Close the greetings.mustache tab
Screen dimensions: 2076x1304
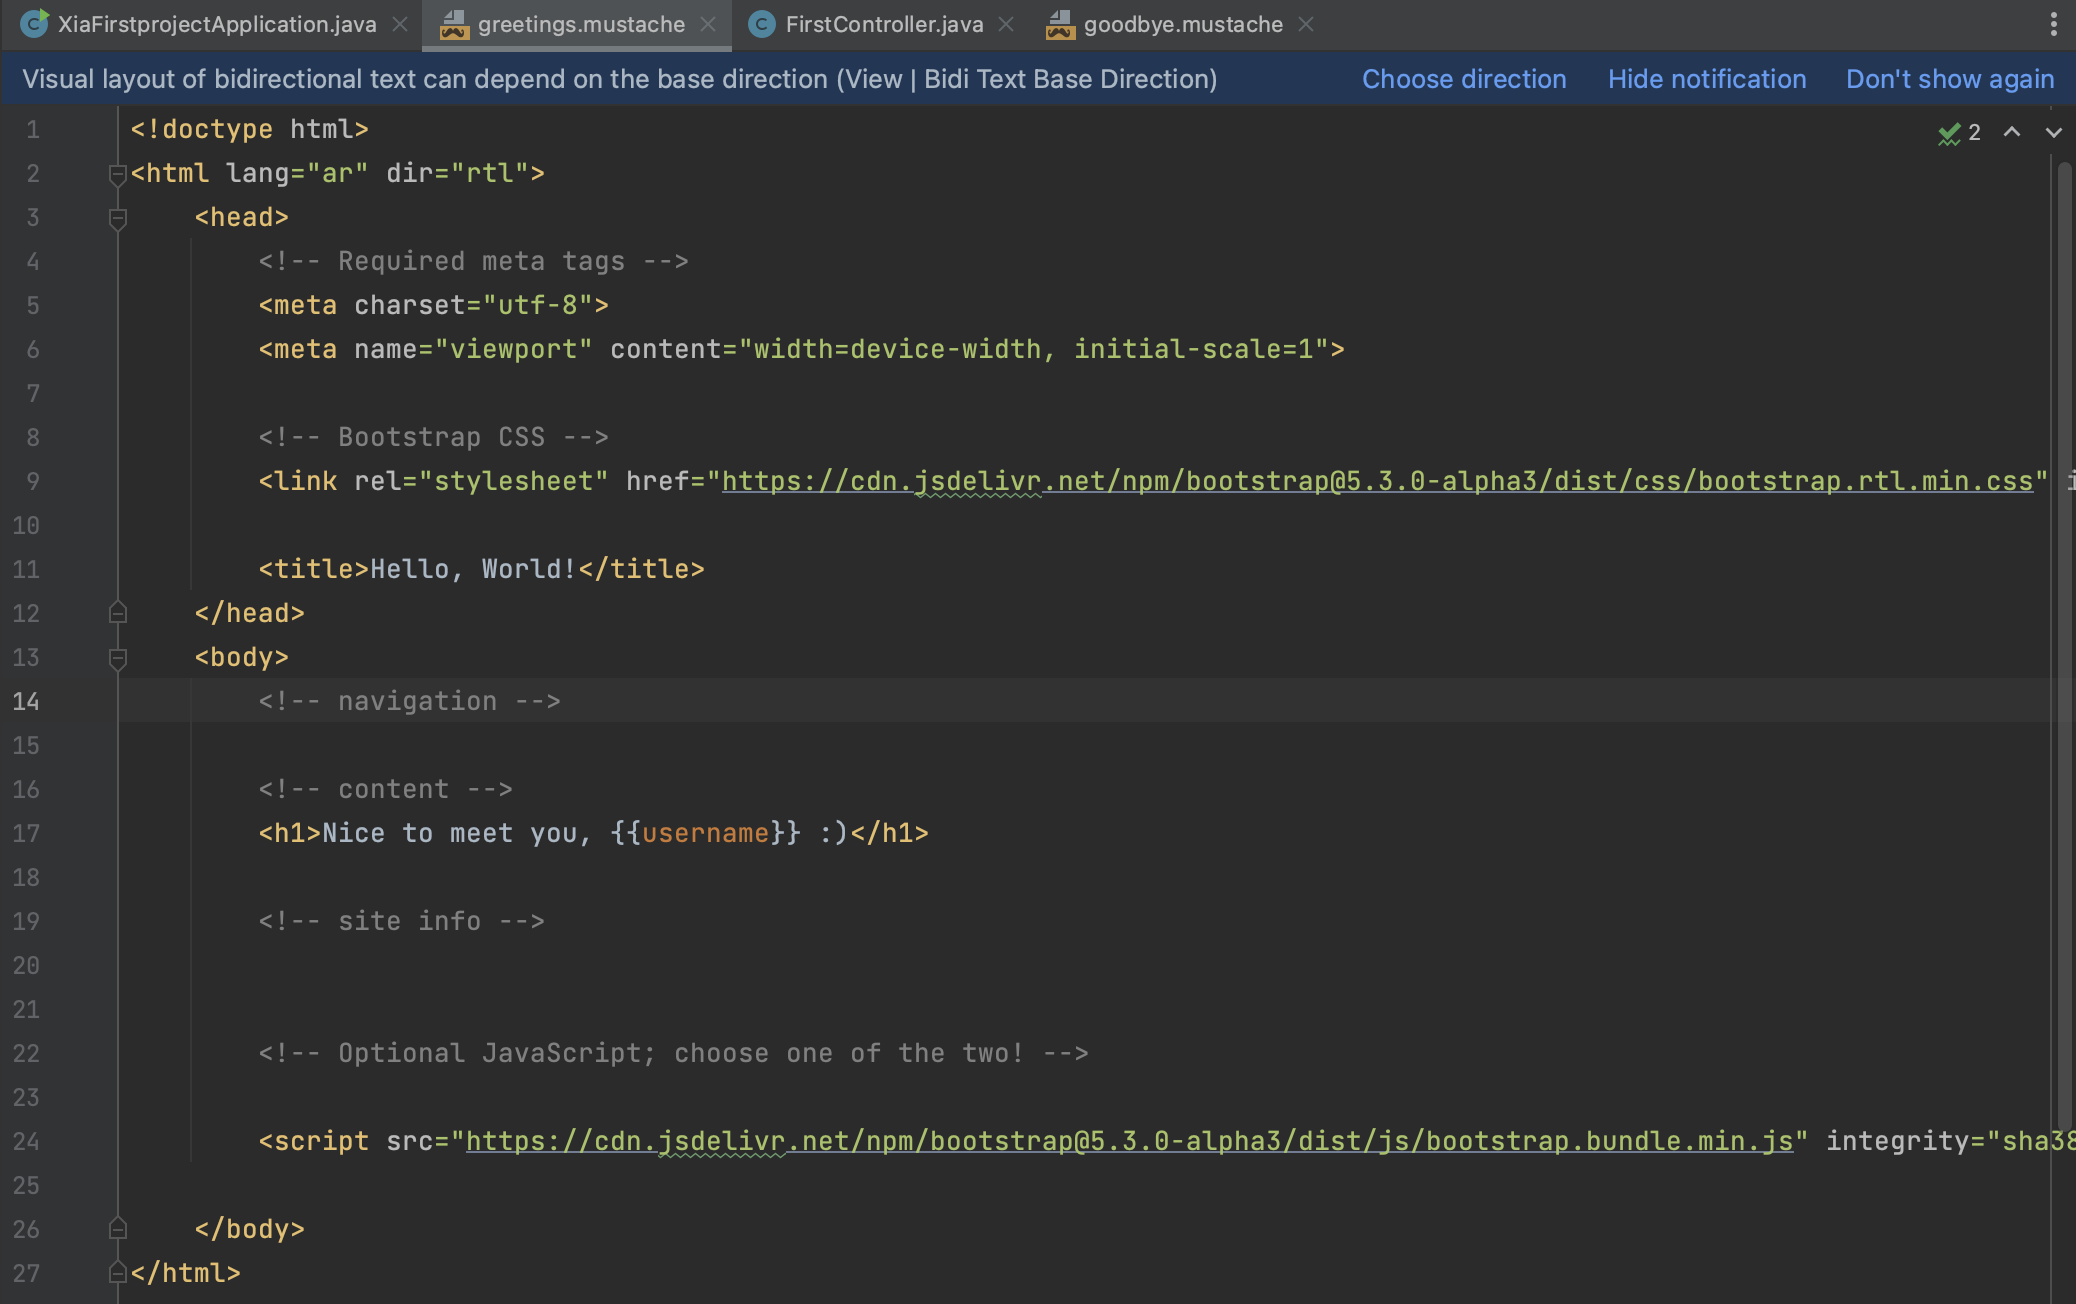pos(708,24)
